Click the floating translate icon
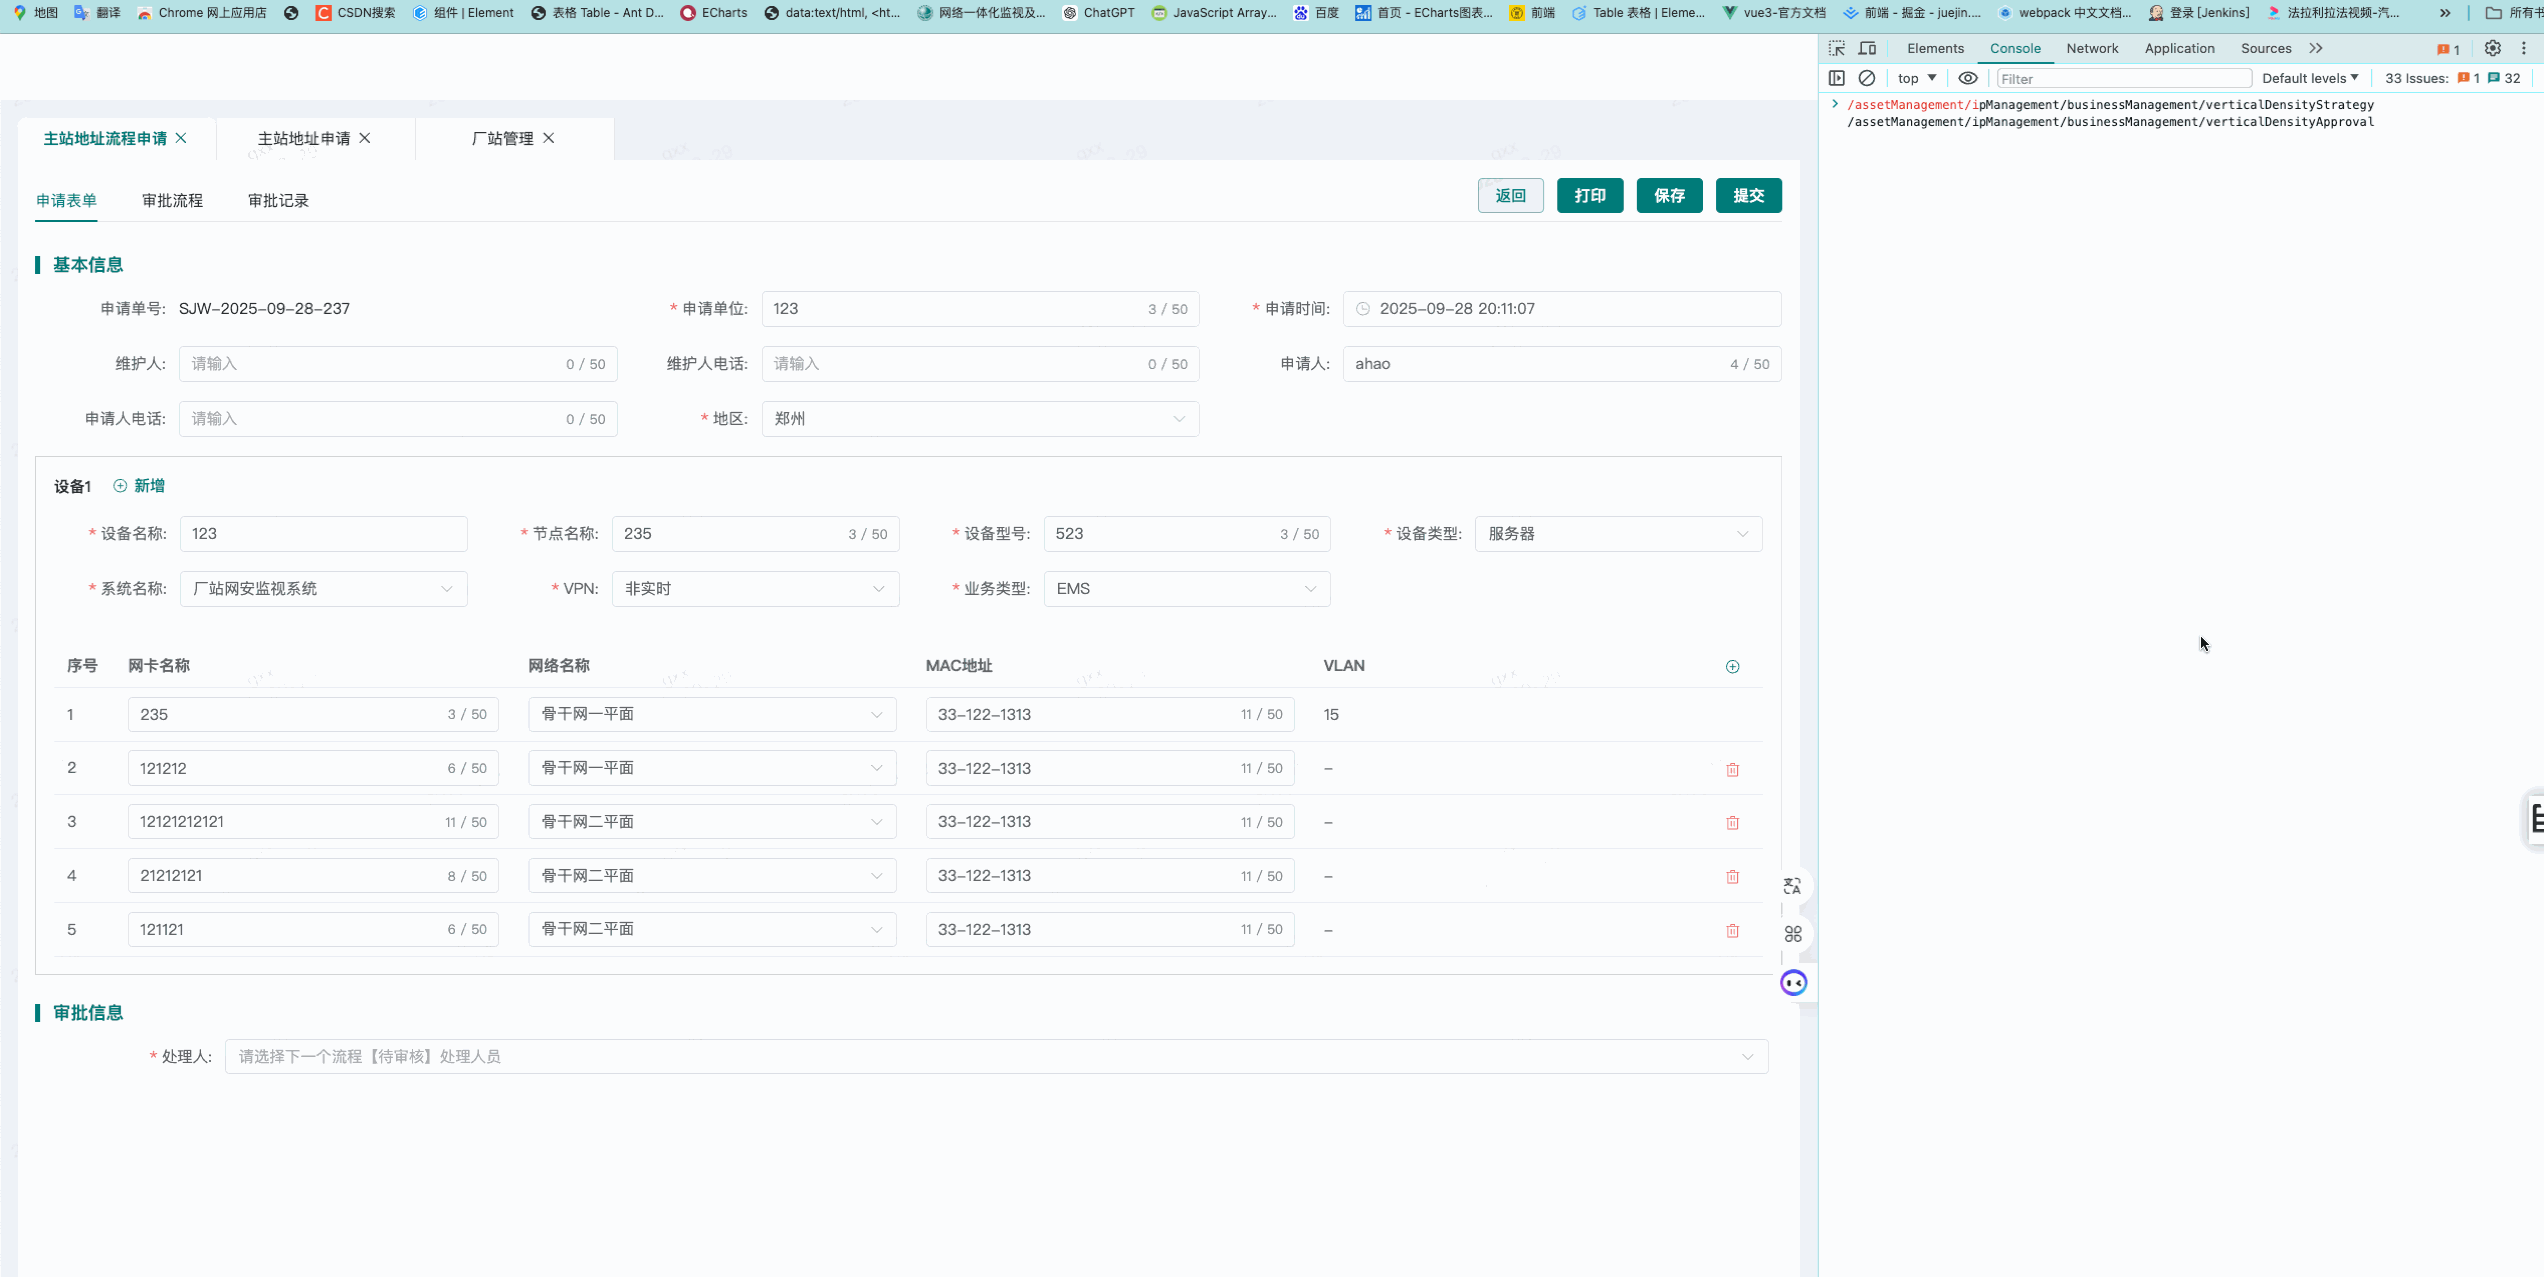The width and height of the screenshot is (2544, 1277). (1791, 886)
